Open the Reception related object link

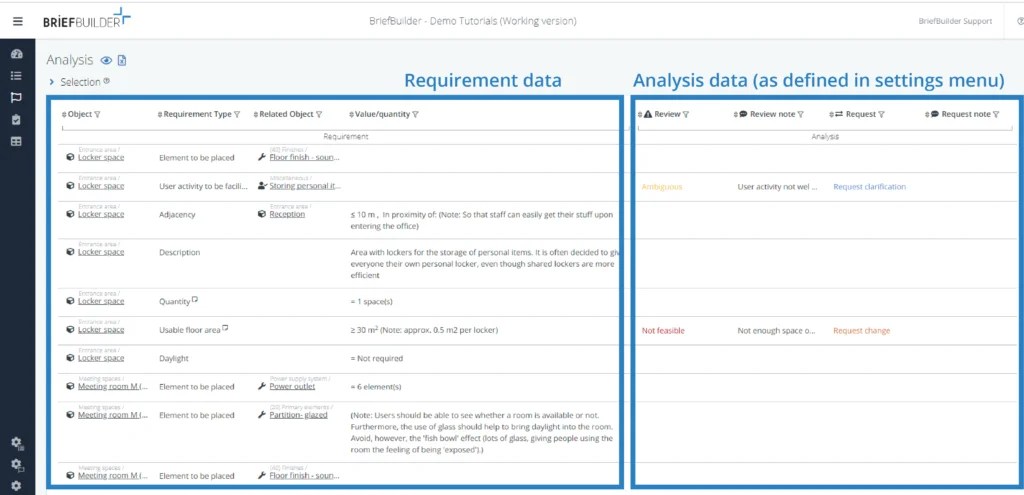287,214
